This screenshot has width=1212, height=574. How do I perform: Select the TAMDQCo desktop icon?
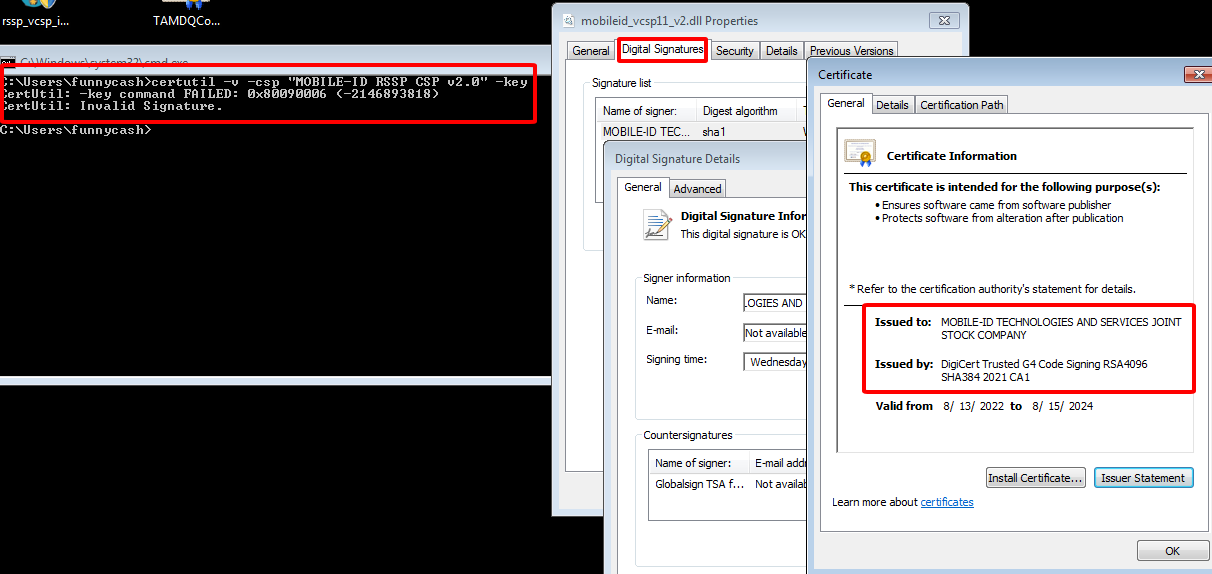click(186, 14)
